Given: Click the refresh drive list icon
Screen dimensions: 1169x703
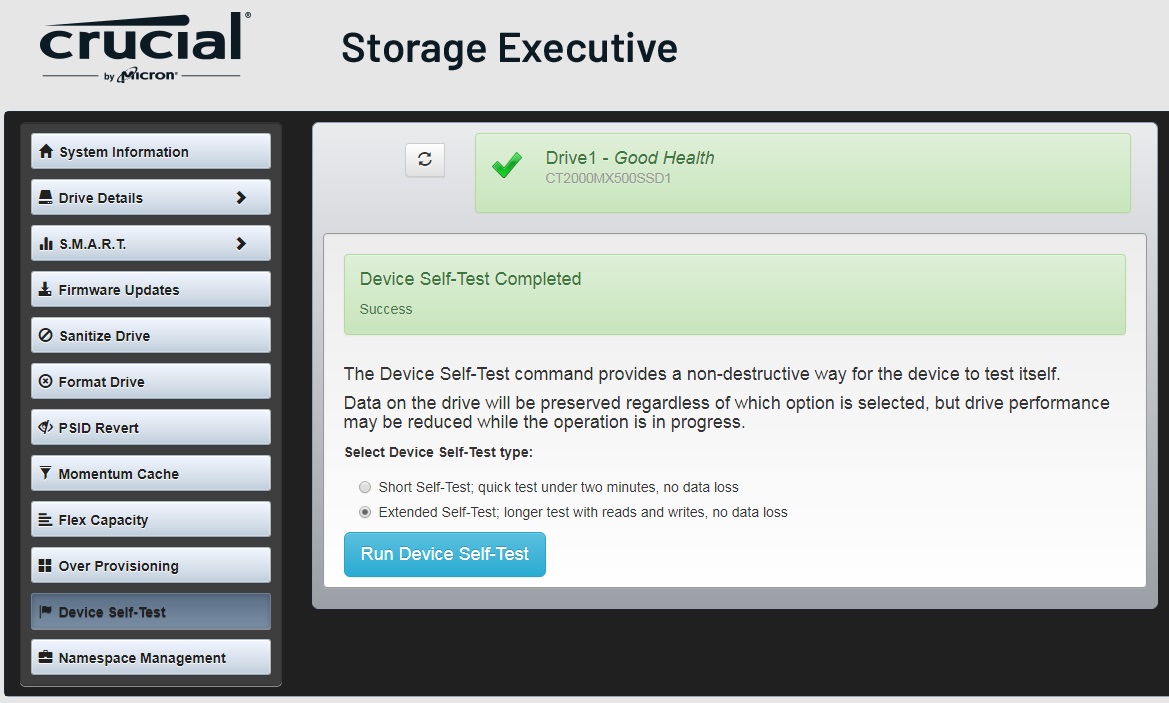Looking at the screenshot, I should pyautogui.click(x=425, y=160).
